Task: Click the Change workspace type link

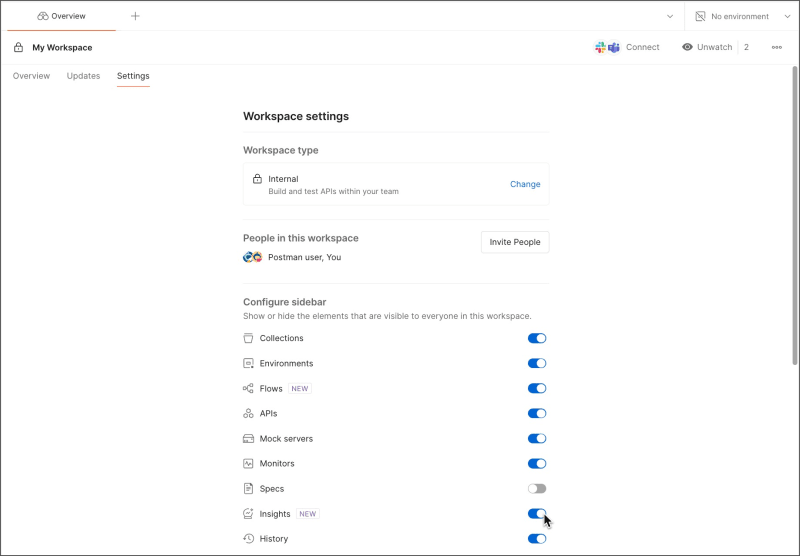Action: tap(525, 184)
